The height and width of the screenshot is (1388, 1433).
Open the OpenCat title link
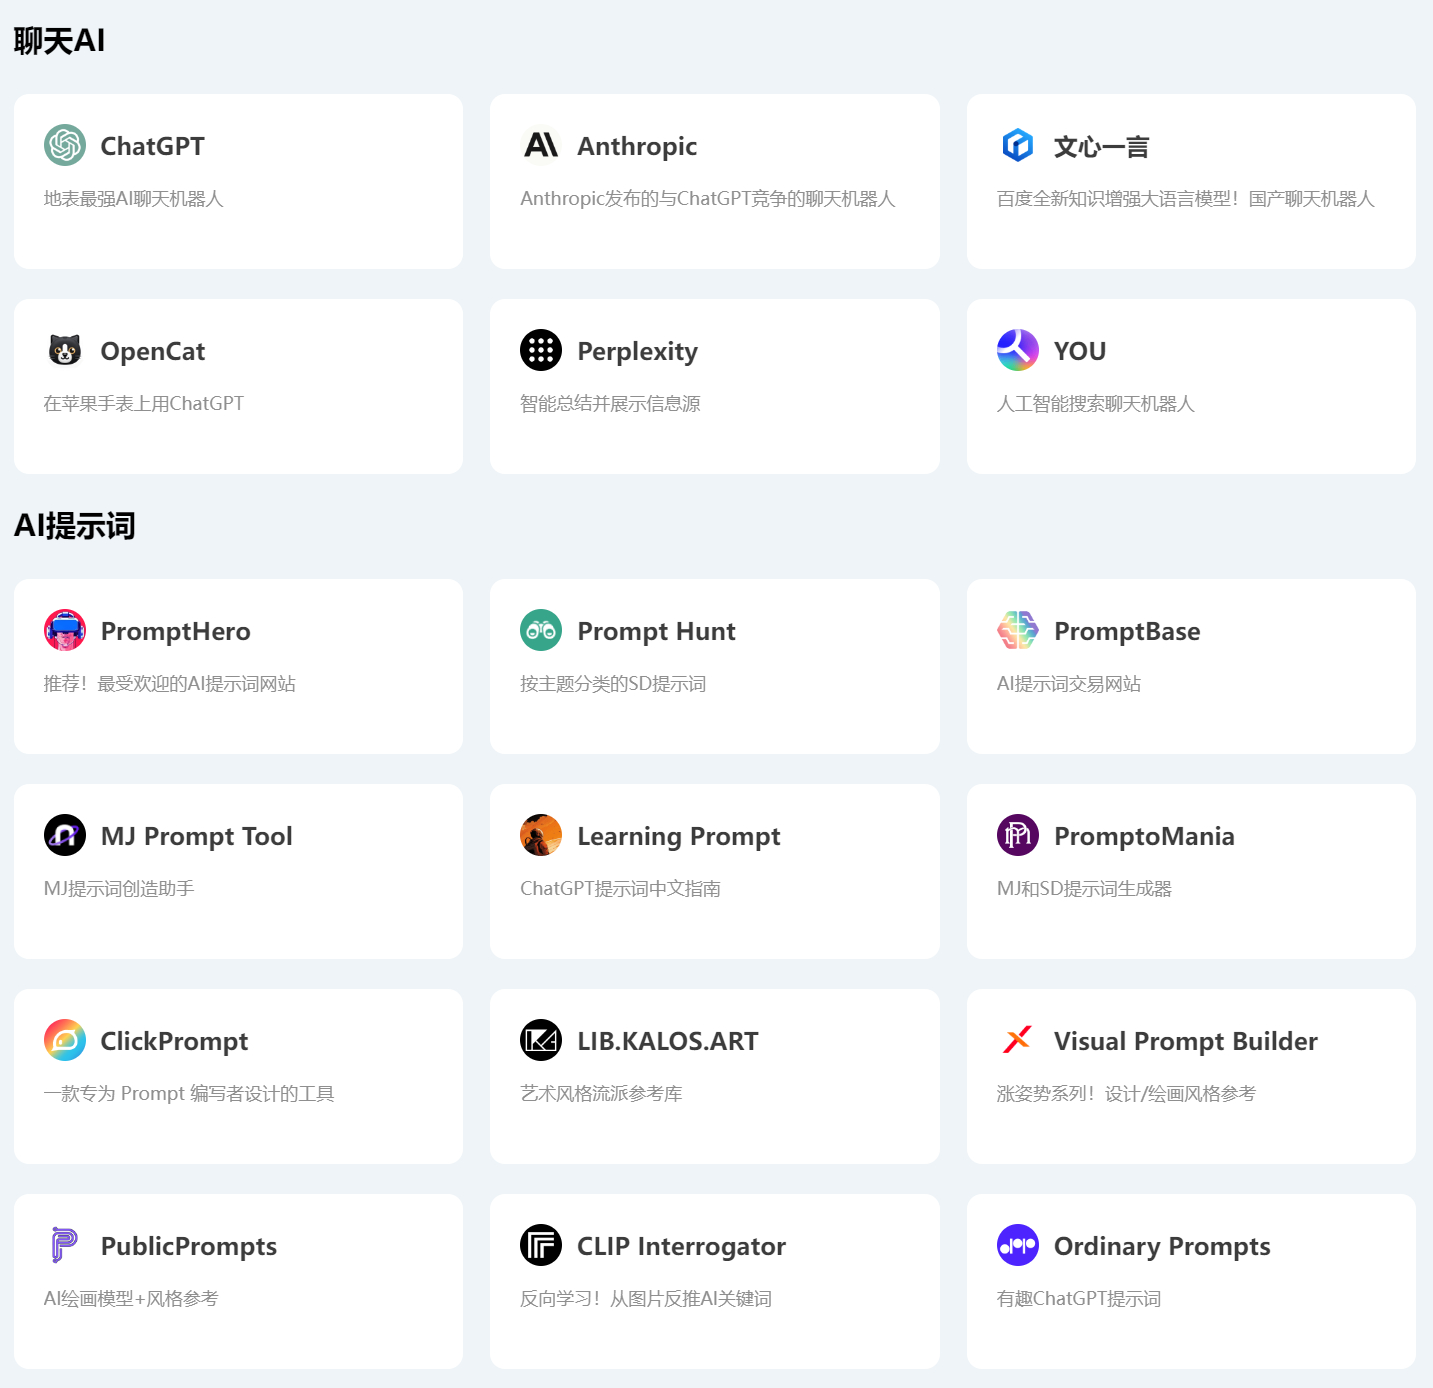(153, 351)
